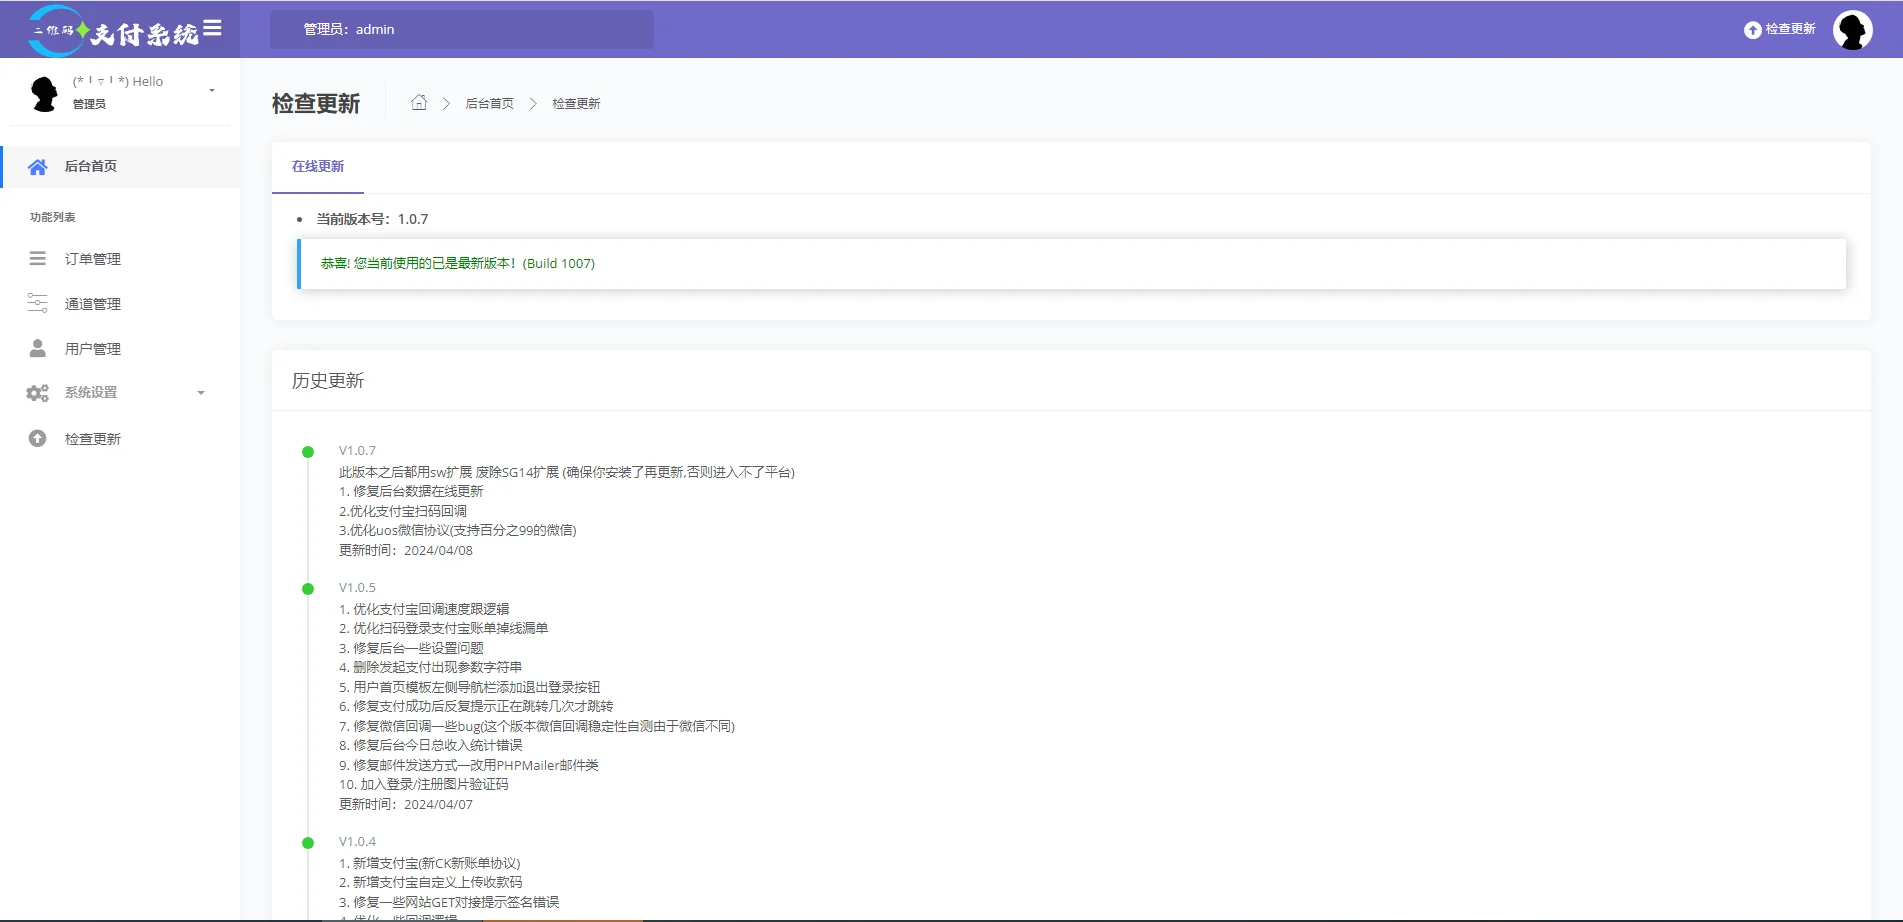Select the 后台首页 home icon in sidebar
The width and height of the screenshot is (1903, 922).
pos(37,166)
